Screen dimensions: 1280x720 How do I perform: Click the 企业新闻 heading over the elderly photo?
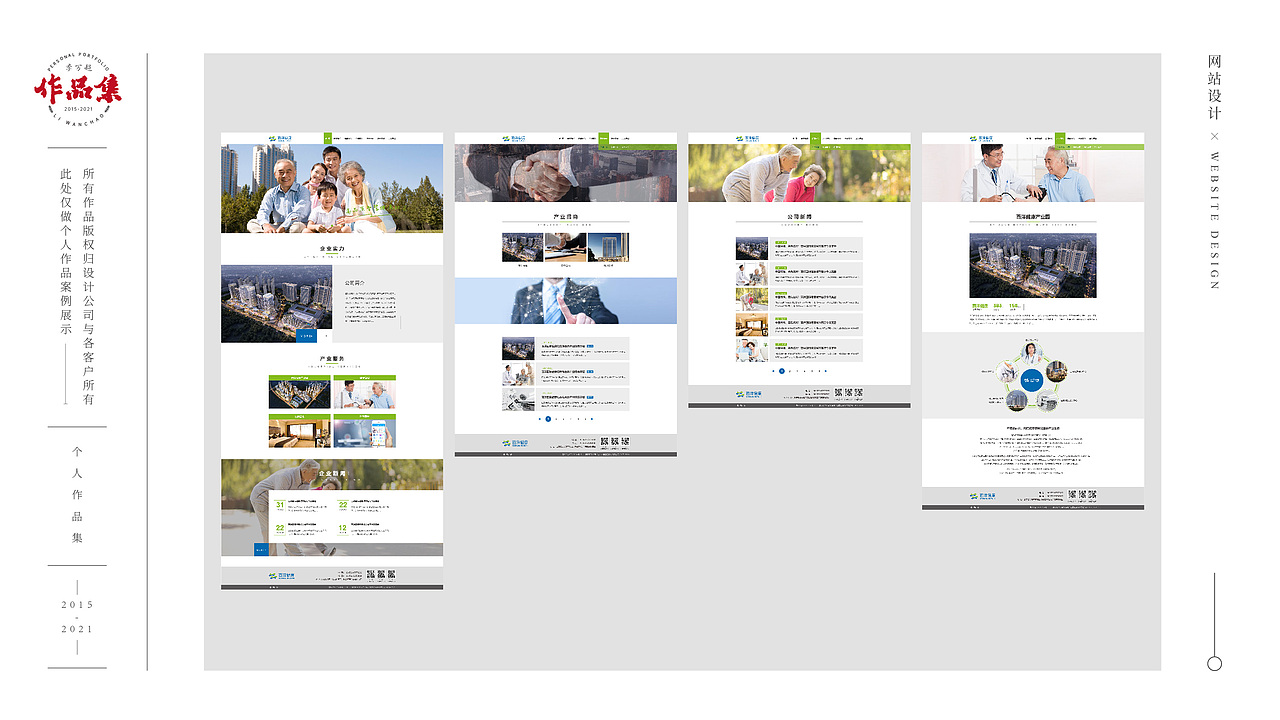click(x=332, y=473)
